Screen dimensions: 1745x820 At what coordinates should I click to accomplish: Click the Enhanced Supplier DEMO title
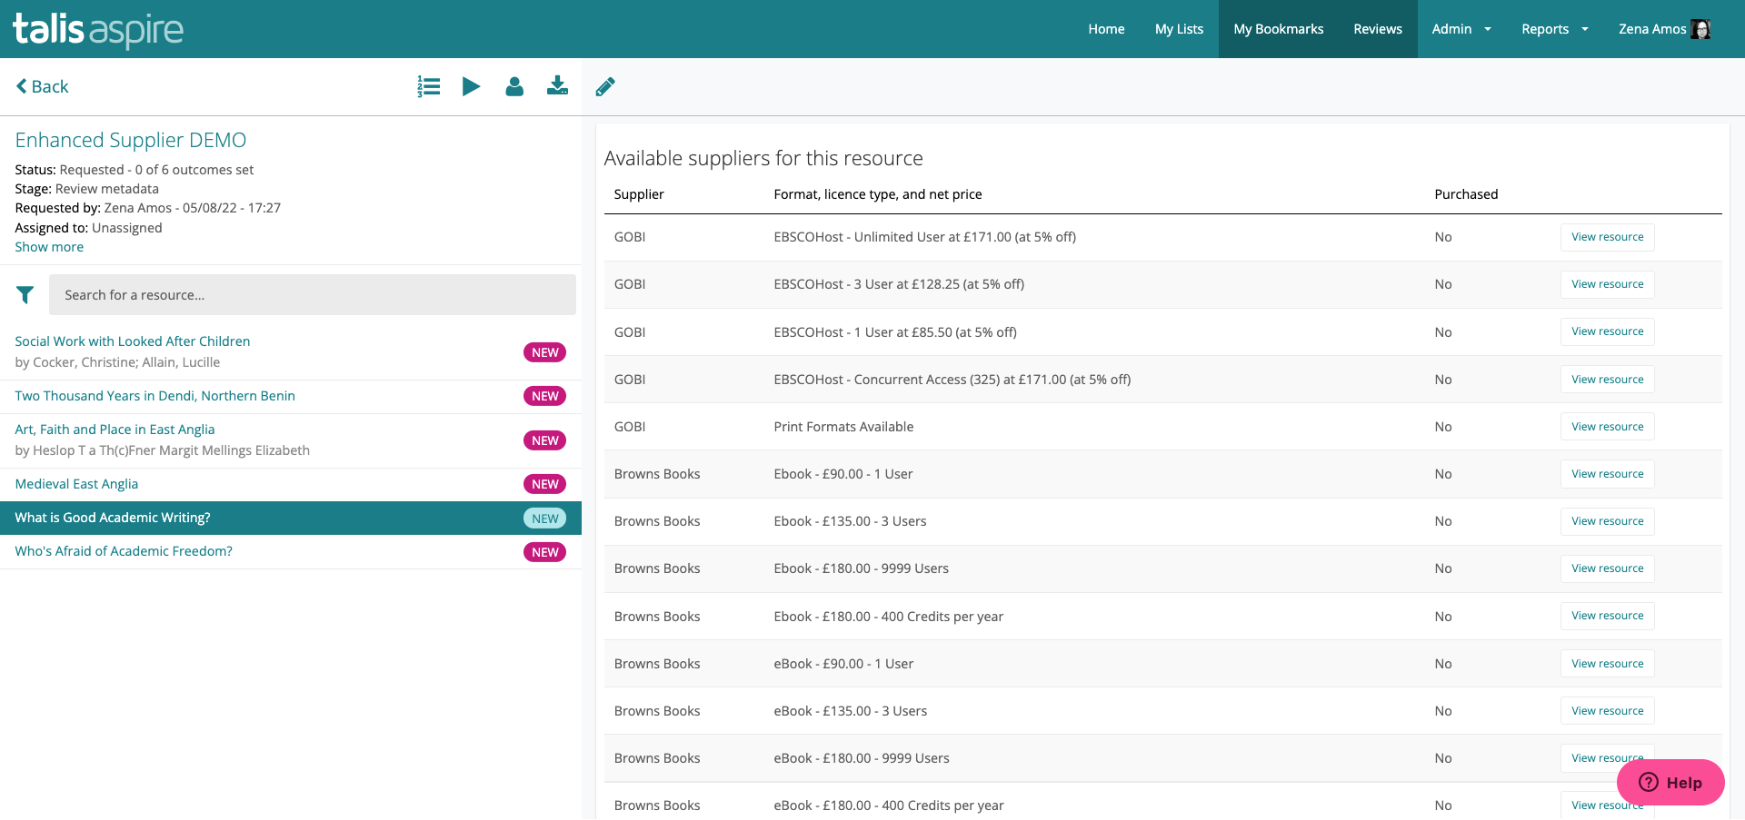tap(130, 140)
